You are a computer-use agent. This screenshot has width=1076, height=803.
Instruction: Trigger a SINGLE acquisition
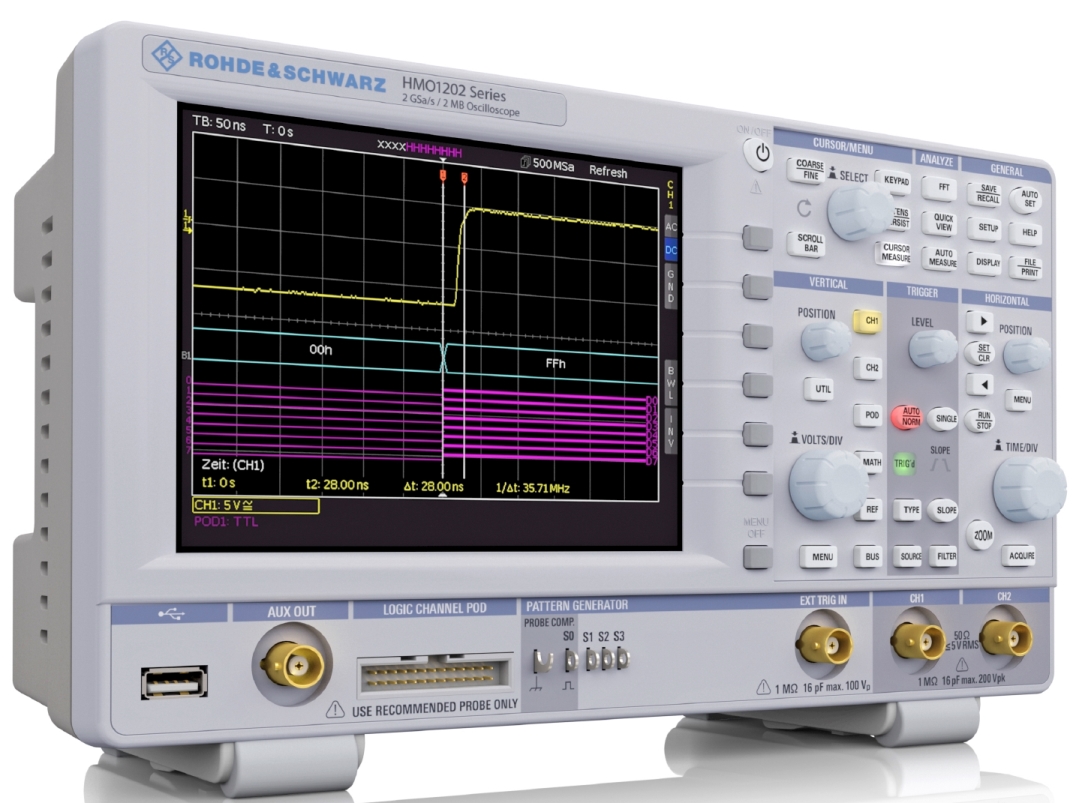click(946, 419)
